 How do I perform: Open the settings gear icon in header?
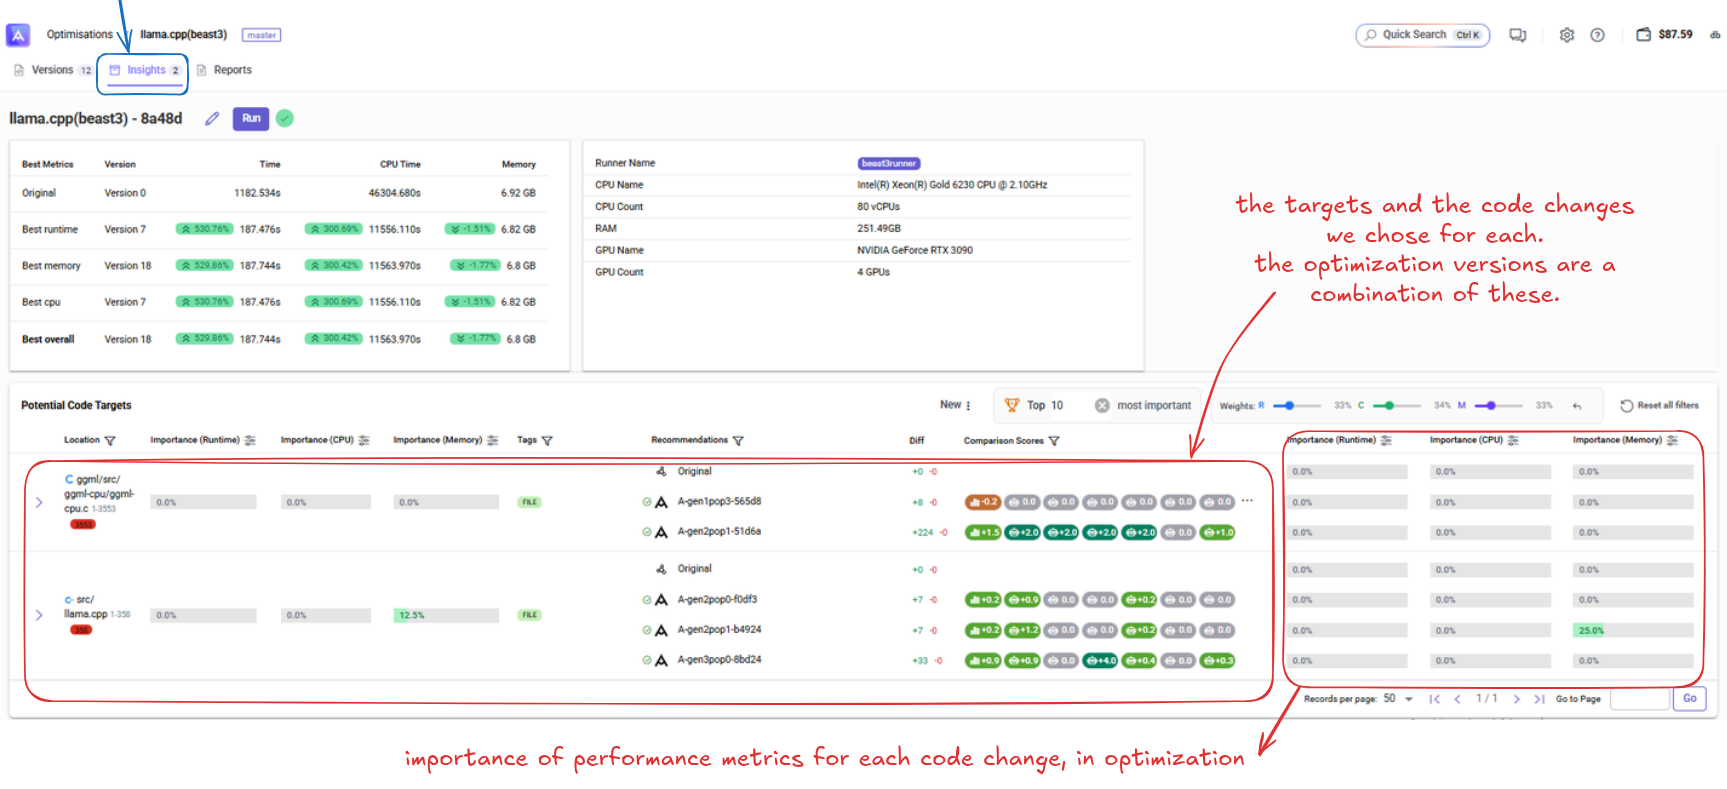point(1567,35)
